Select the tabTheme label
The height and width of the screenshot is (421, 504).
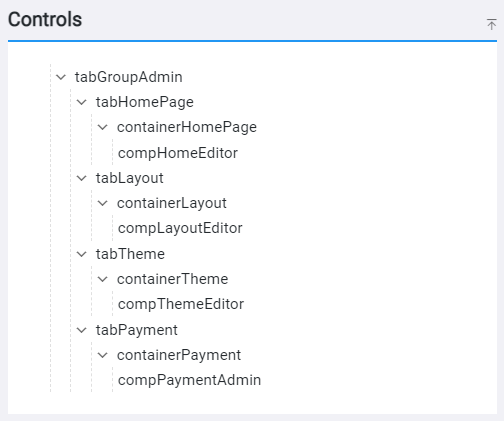130,254
